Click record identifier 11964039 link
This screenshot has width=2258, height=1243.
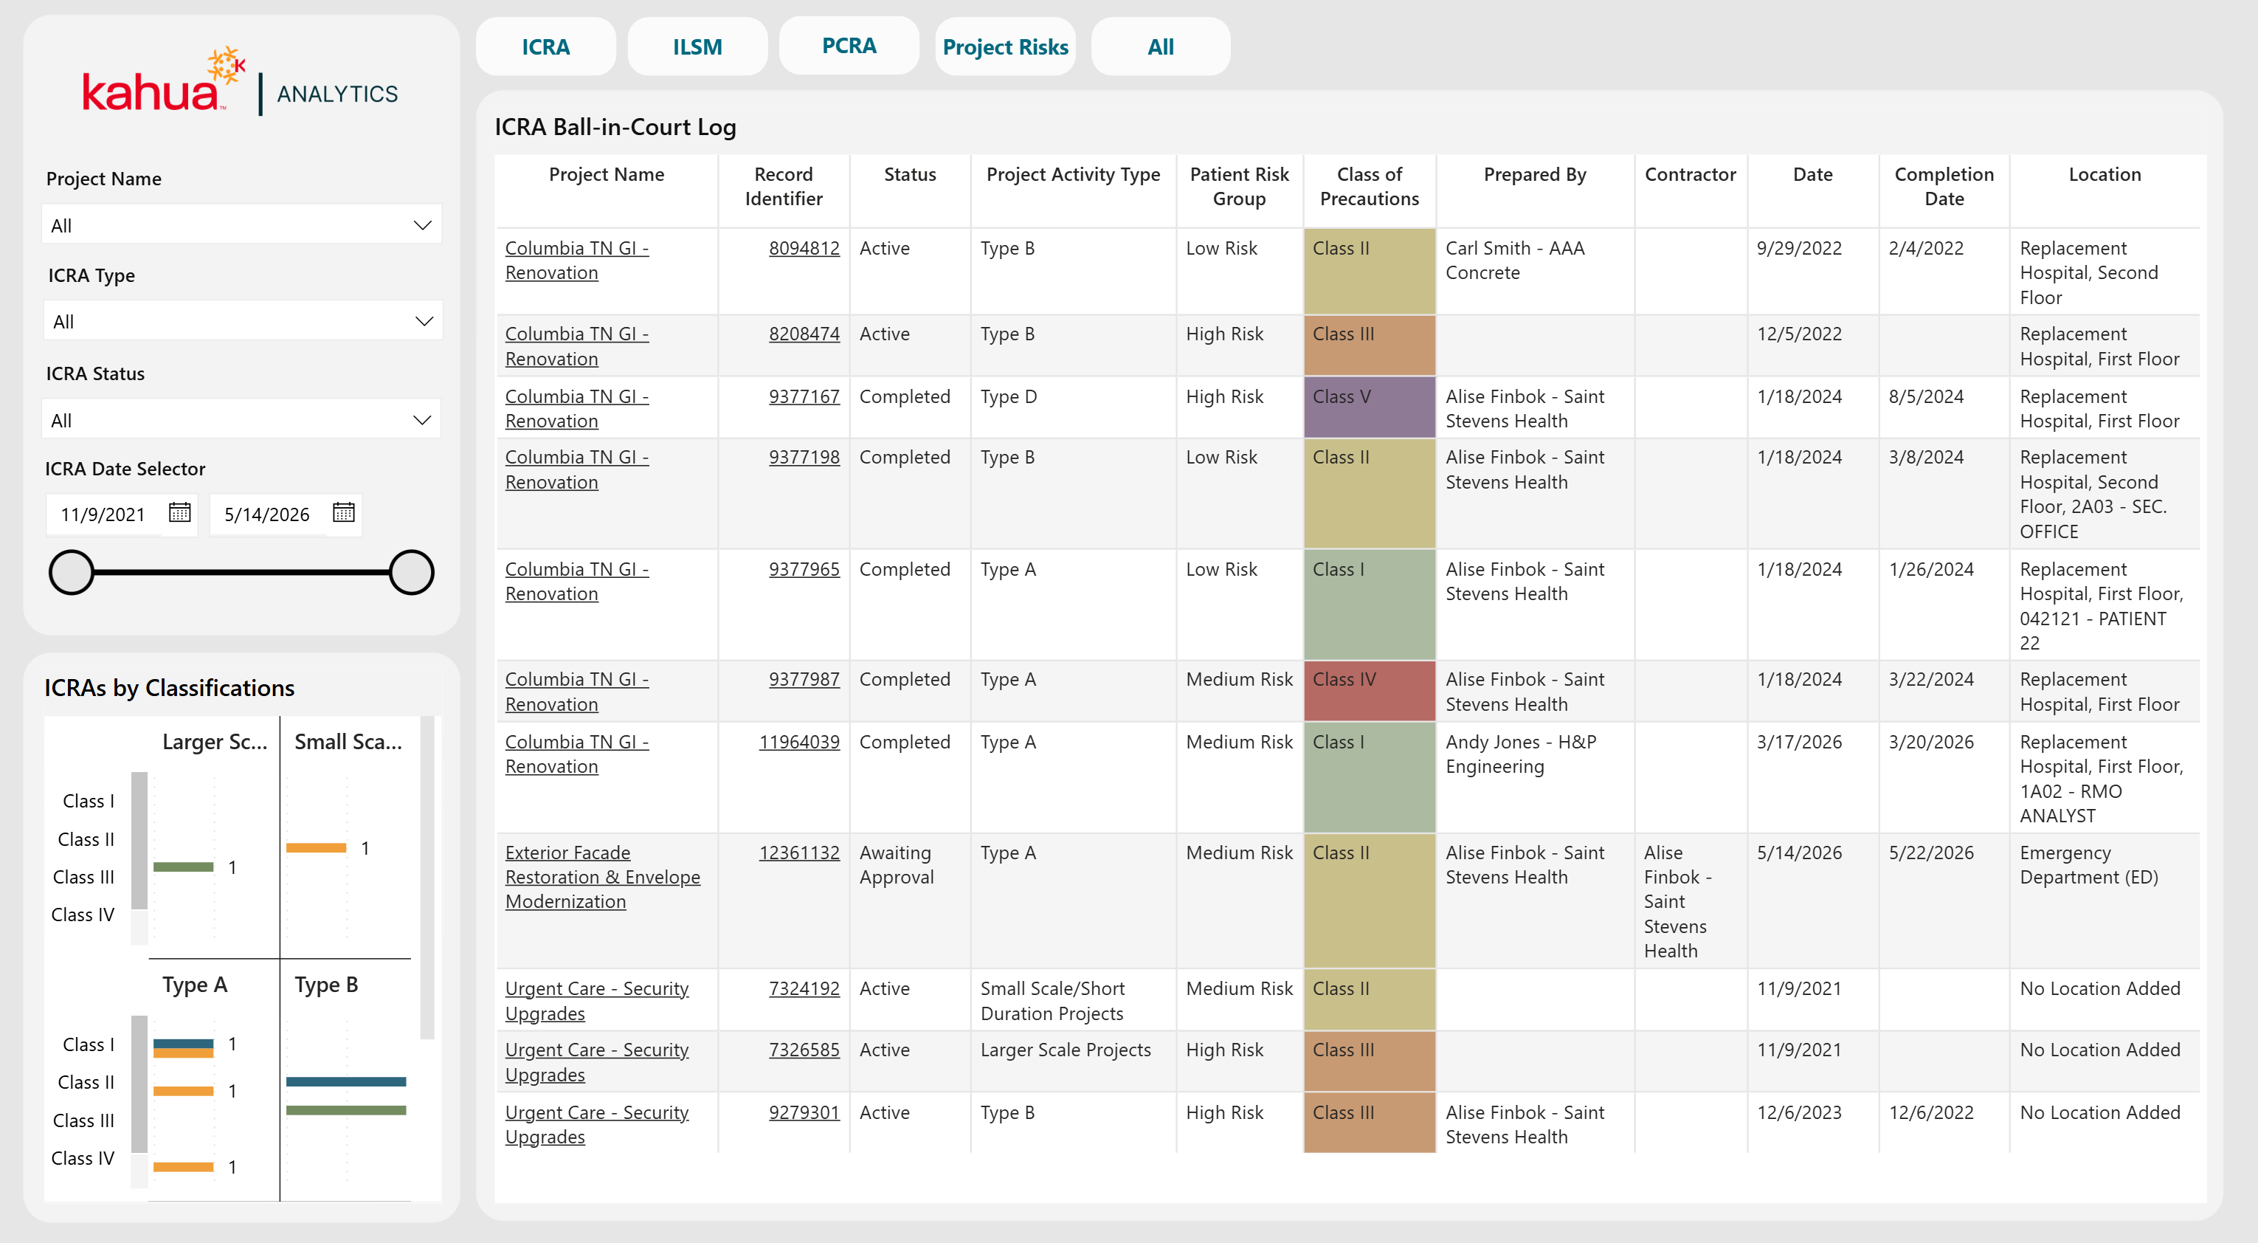click(x=799, y=742)
